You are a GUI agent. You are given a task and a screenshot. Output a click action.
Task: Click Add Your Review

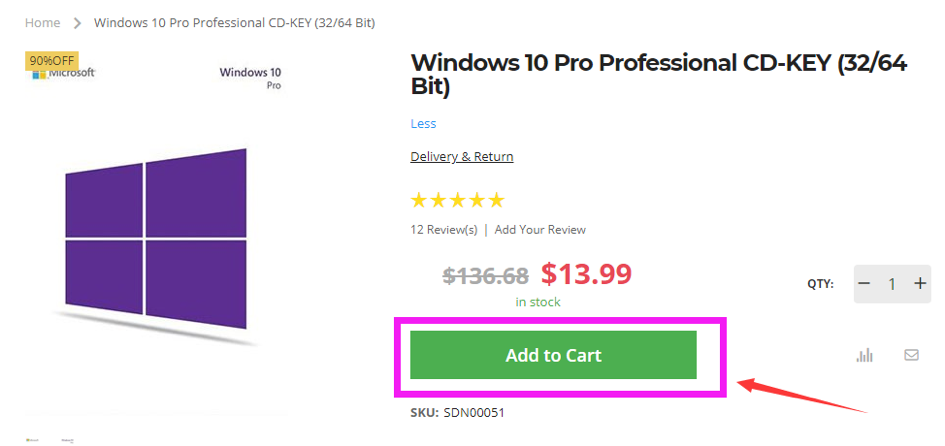(540, 230)
